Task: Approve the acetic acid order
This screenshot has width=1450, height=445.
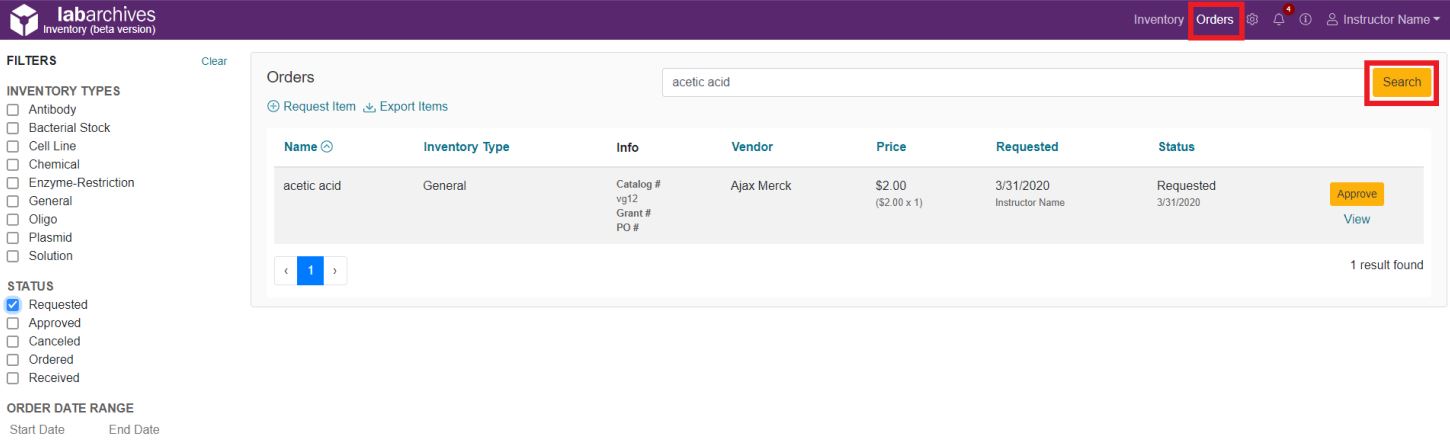Action: (1356, 194)
